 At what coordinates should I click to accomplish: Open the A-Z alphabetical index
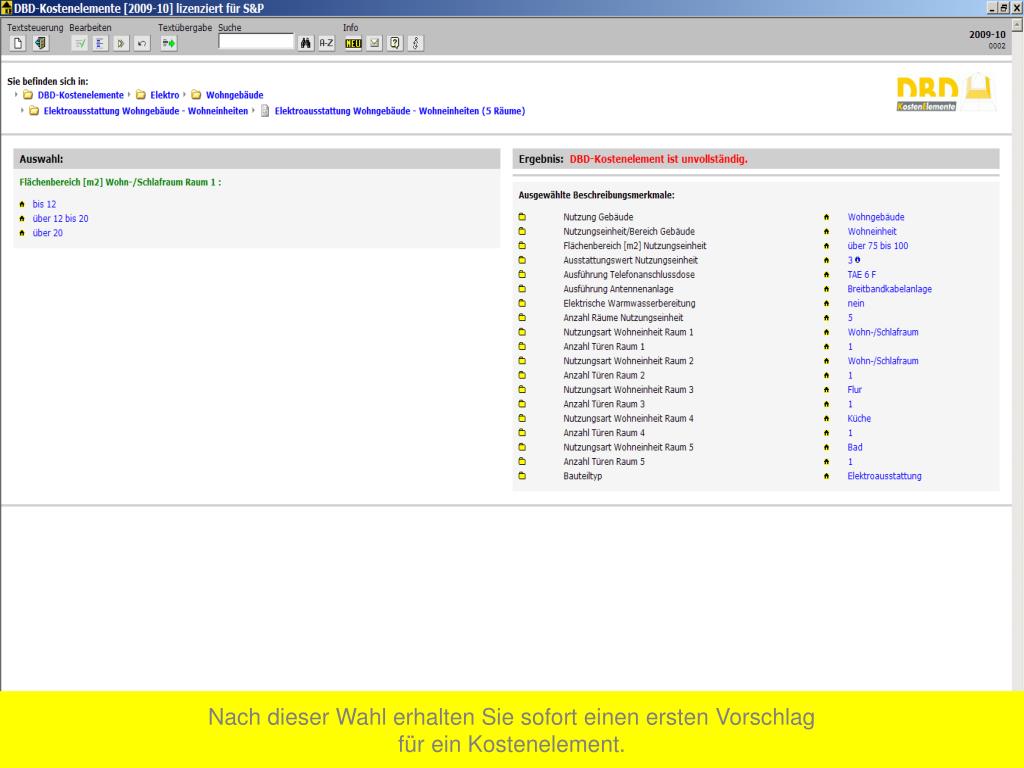[326, 43]
